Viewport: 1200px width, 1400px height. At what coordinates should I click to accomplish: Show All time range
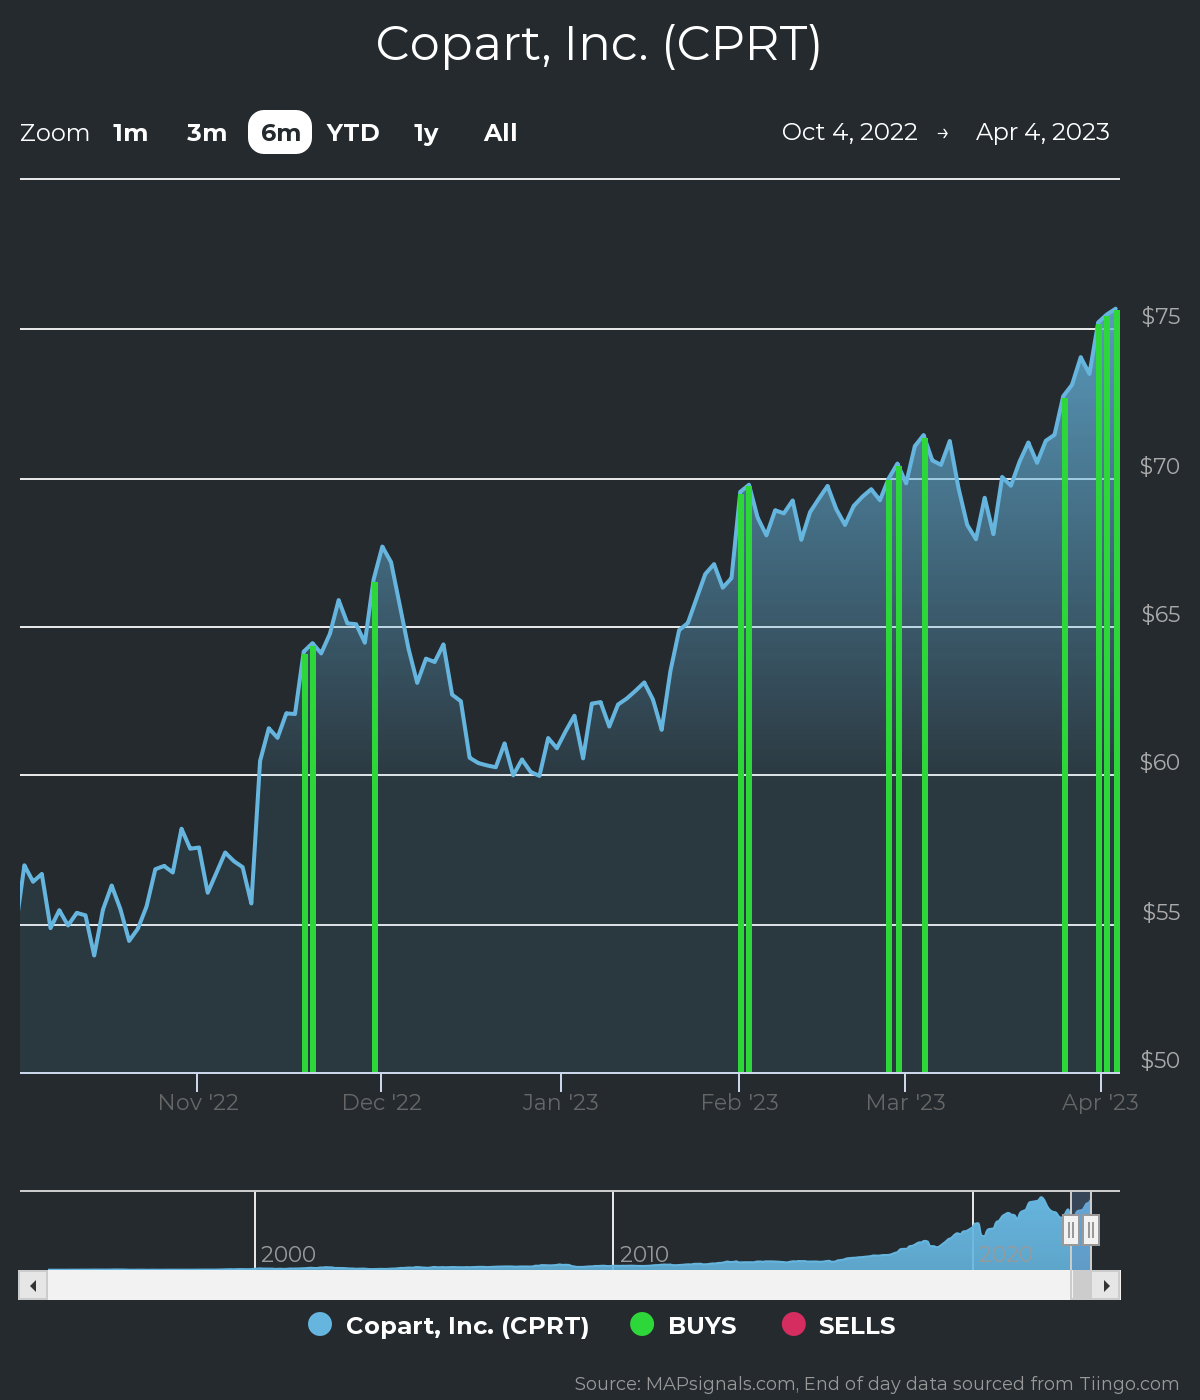pyautogui.click(x=500, y=133)
